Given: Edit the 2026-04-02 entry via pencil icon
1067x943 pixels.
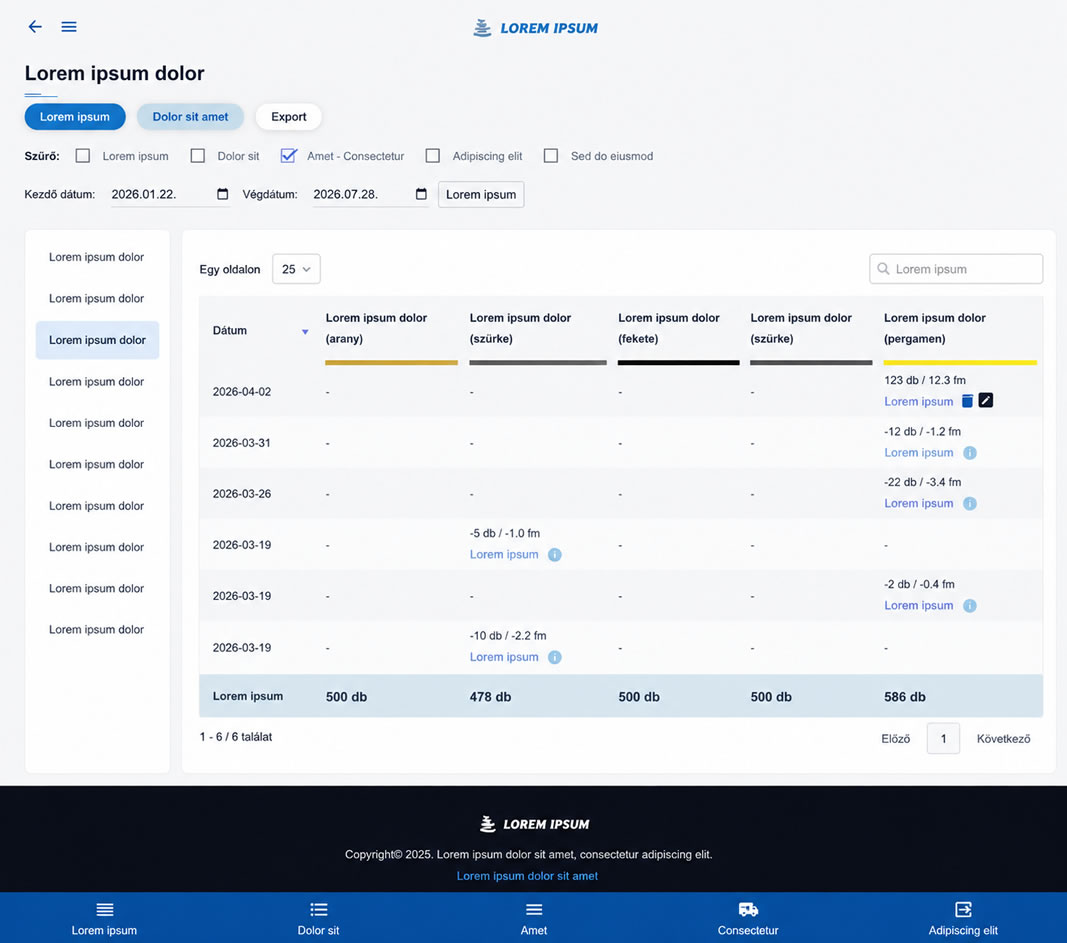Looking at the screenshot, I should [x=985, y=400].
